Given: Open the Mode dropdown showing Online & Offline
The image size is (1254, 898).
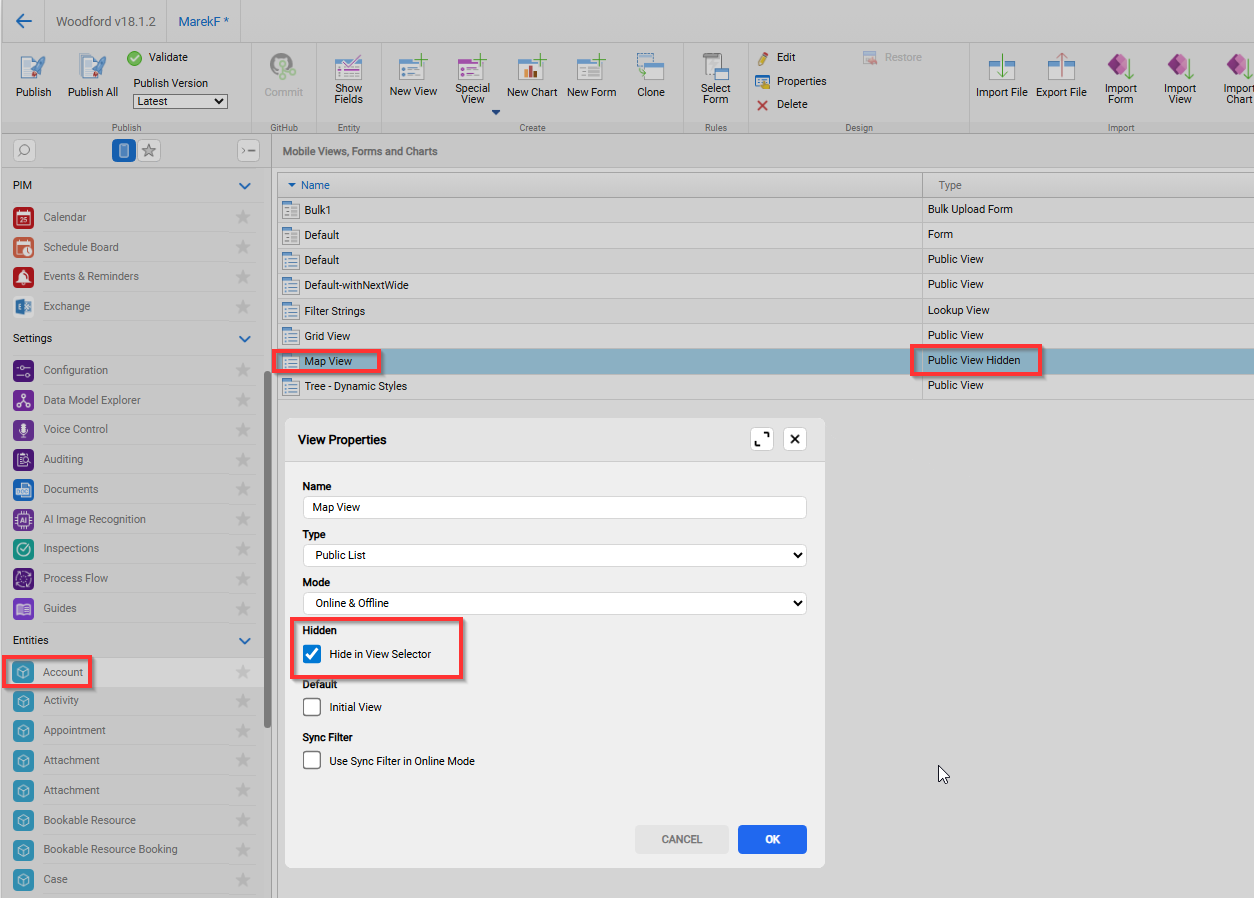Looking at the screenshot, I should coord(554,603).
